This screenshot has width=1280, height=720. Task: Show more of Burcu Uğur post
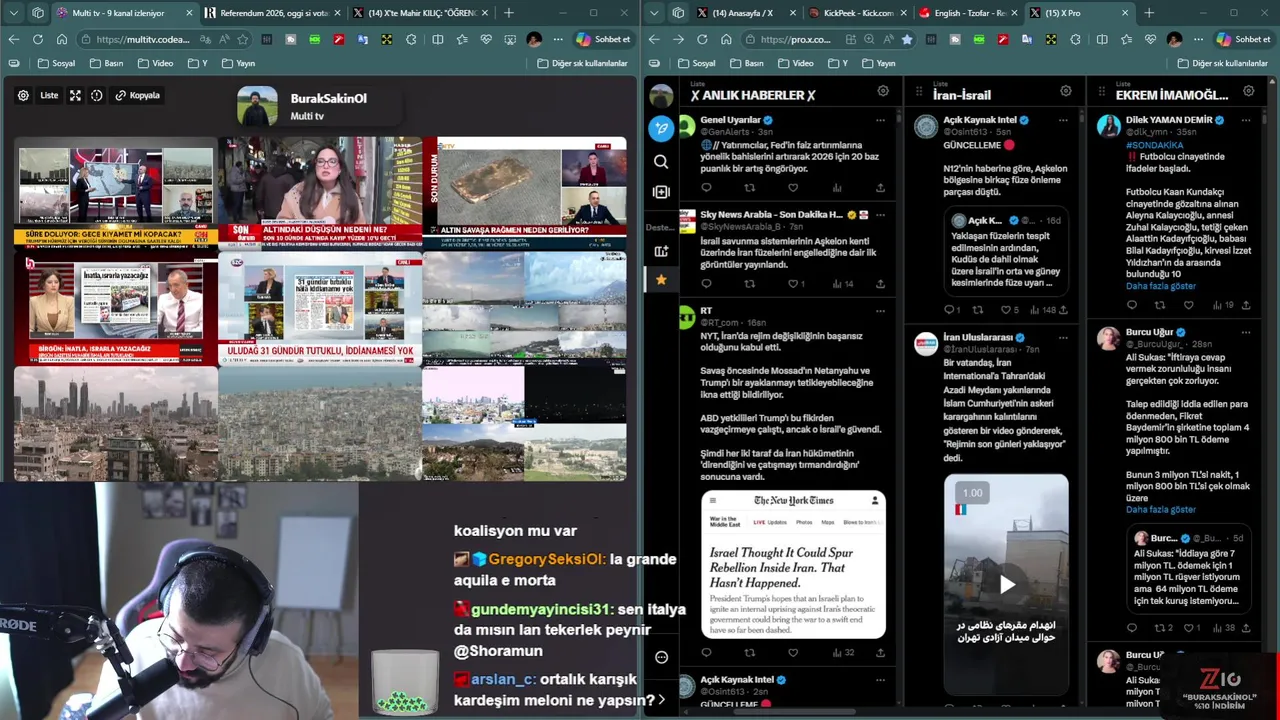(x=1160, y=509)
